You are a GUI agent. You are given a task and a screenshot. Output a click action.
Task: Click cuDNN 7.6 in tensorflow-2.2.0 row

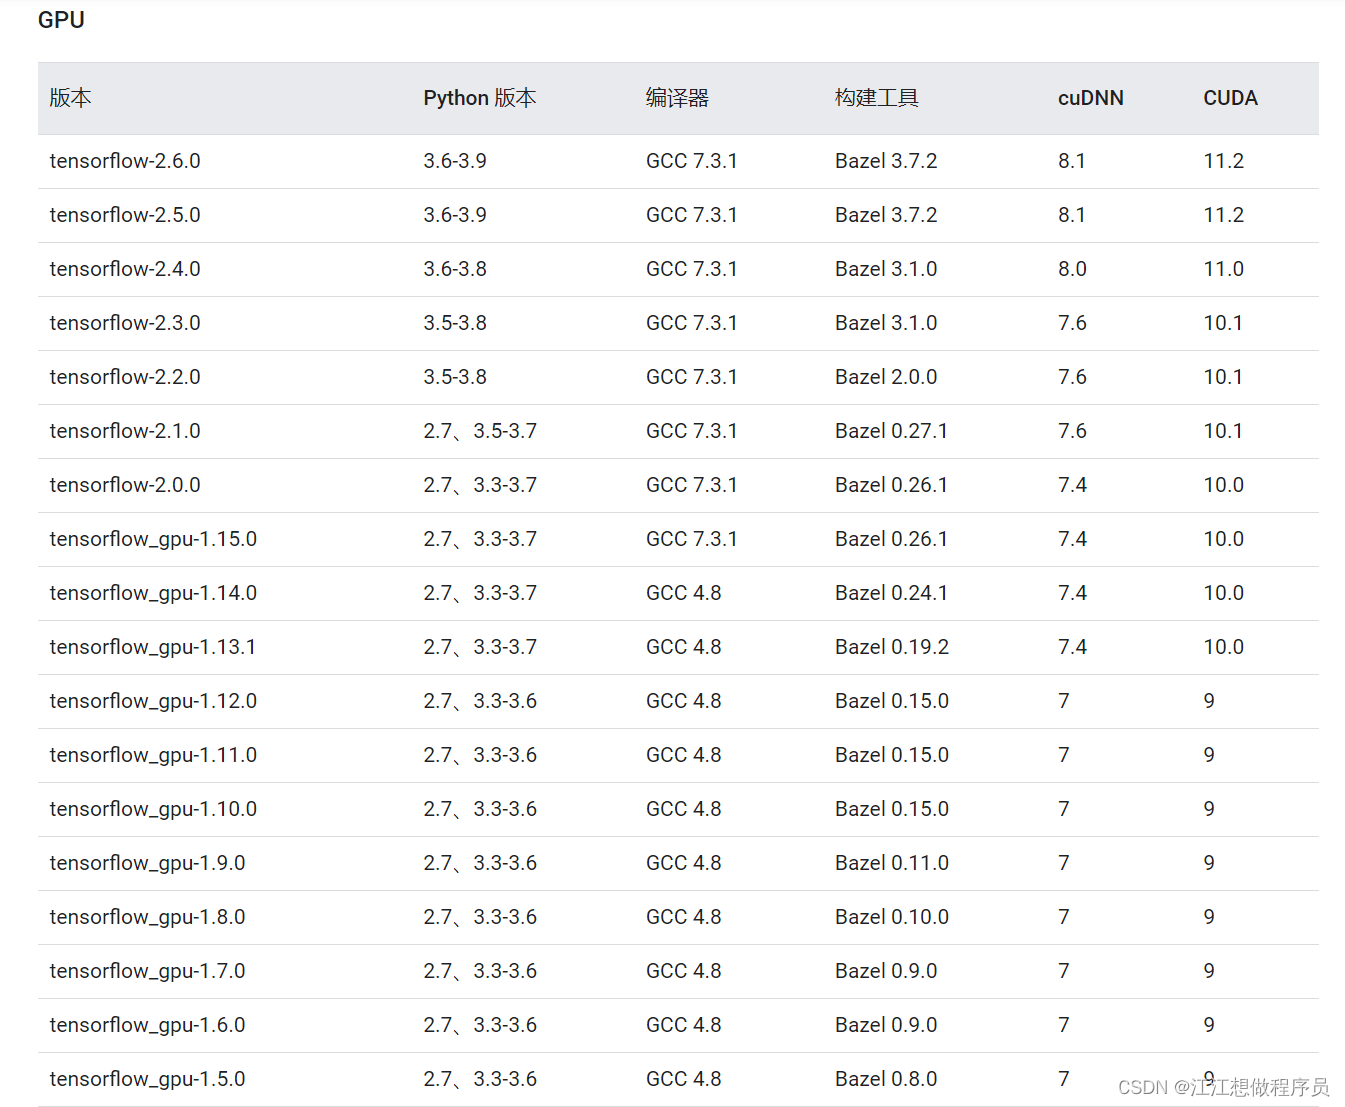pyautogui.click(x=1072, y=377)
